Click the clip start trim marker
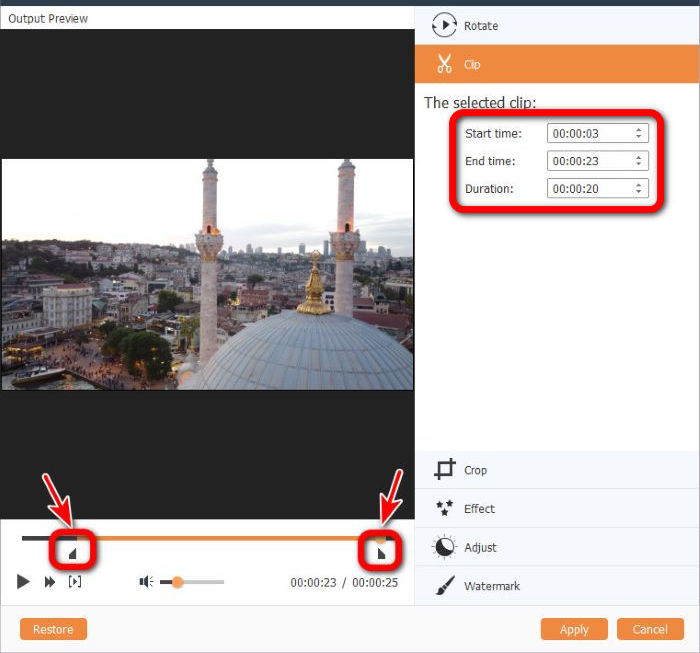 coord(73,554)
